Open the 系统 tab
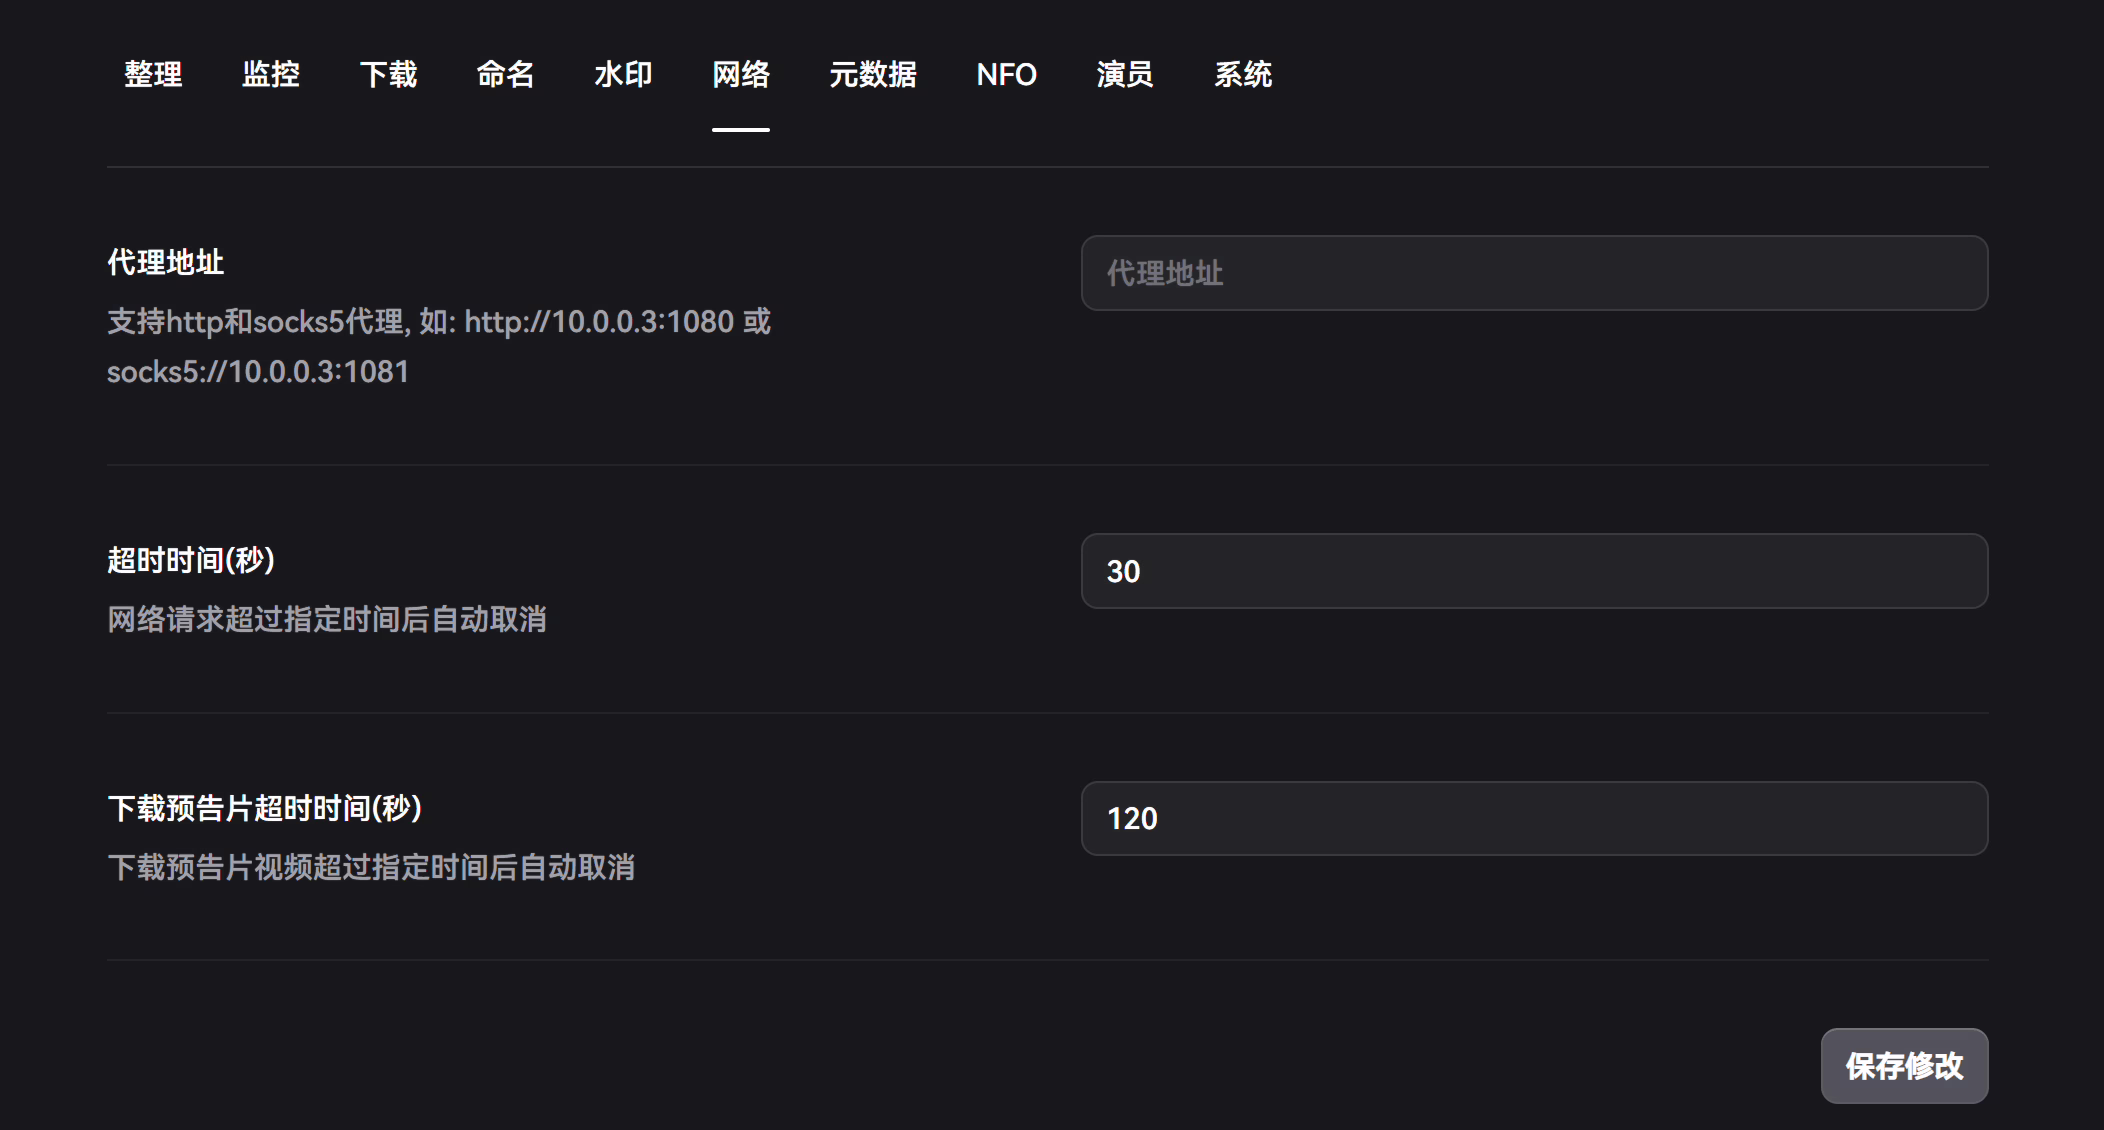This screenshot has height=1130, width=2104. [x=1243, y=74]
